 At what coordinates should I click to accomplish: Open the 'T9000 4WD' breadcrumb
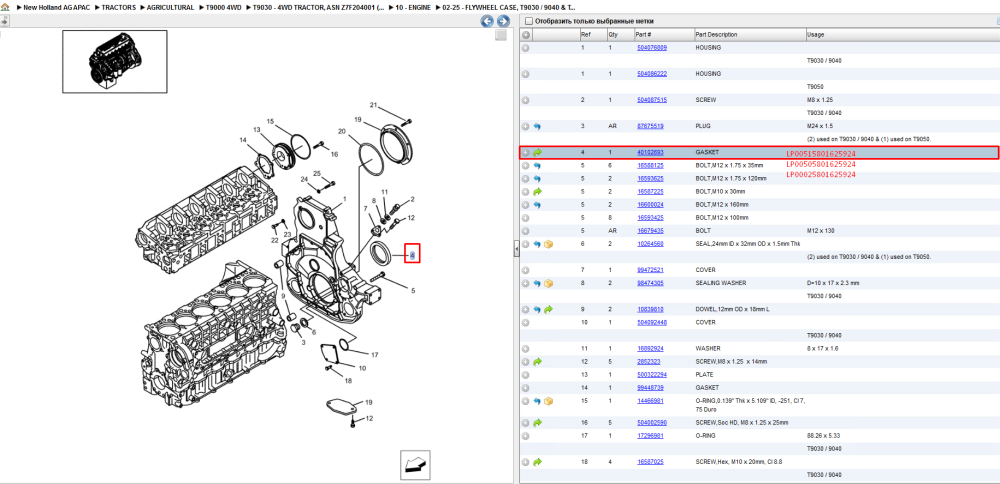(x=223, y=7)
